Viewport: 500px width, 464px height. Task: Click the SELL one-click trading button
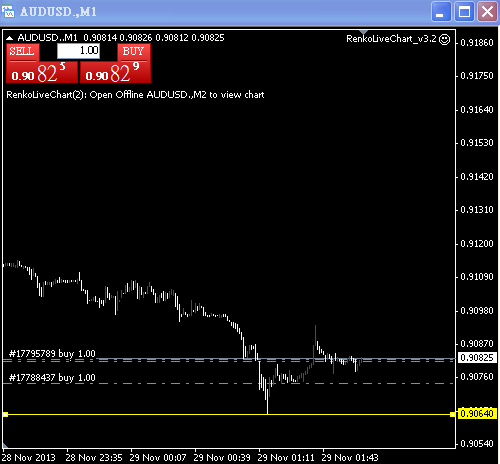[23, 52]
